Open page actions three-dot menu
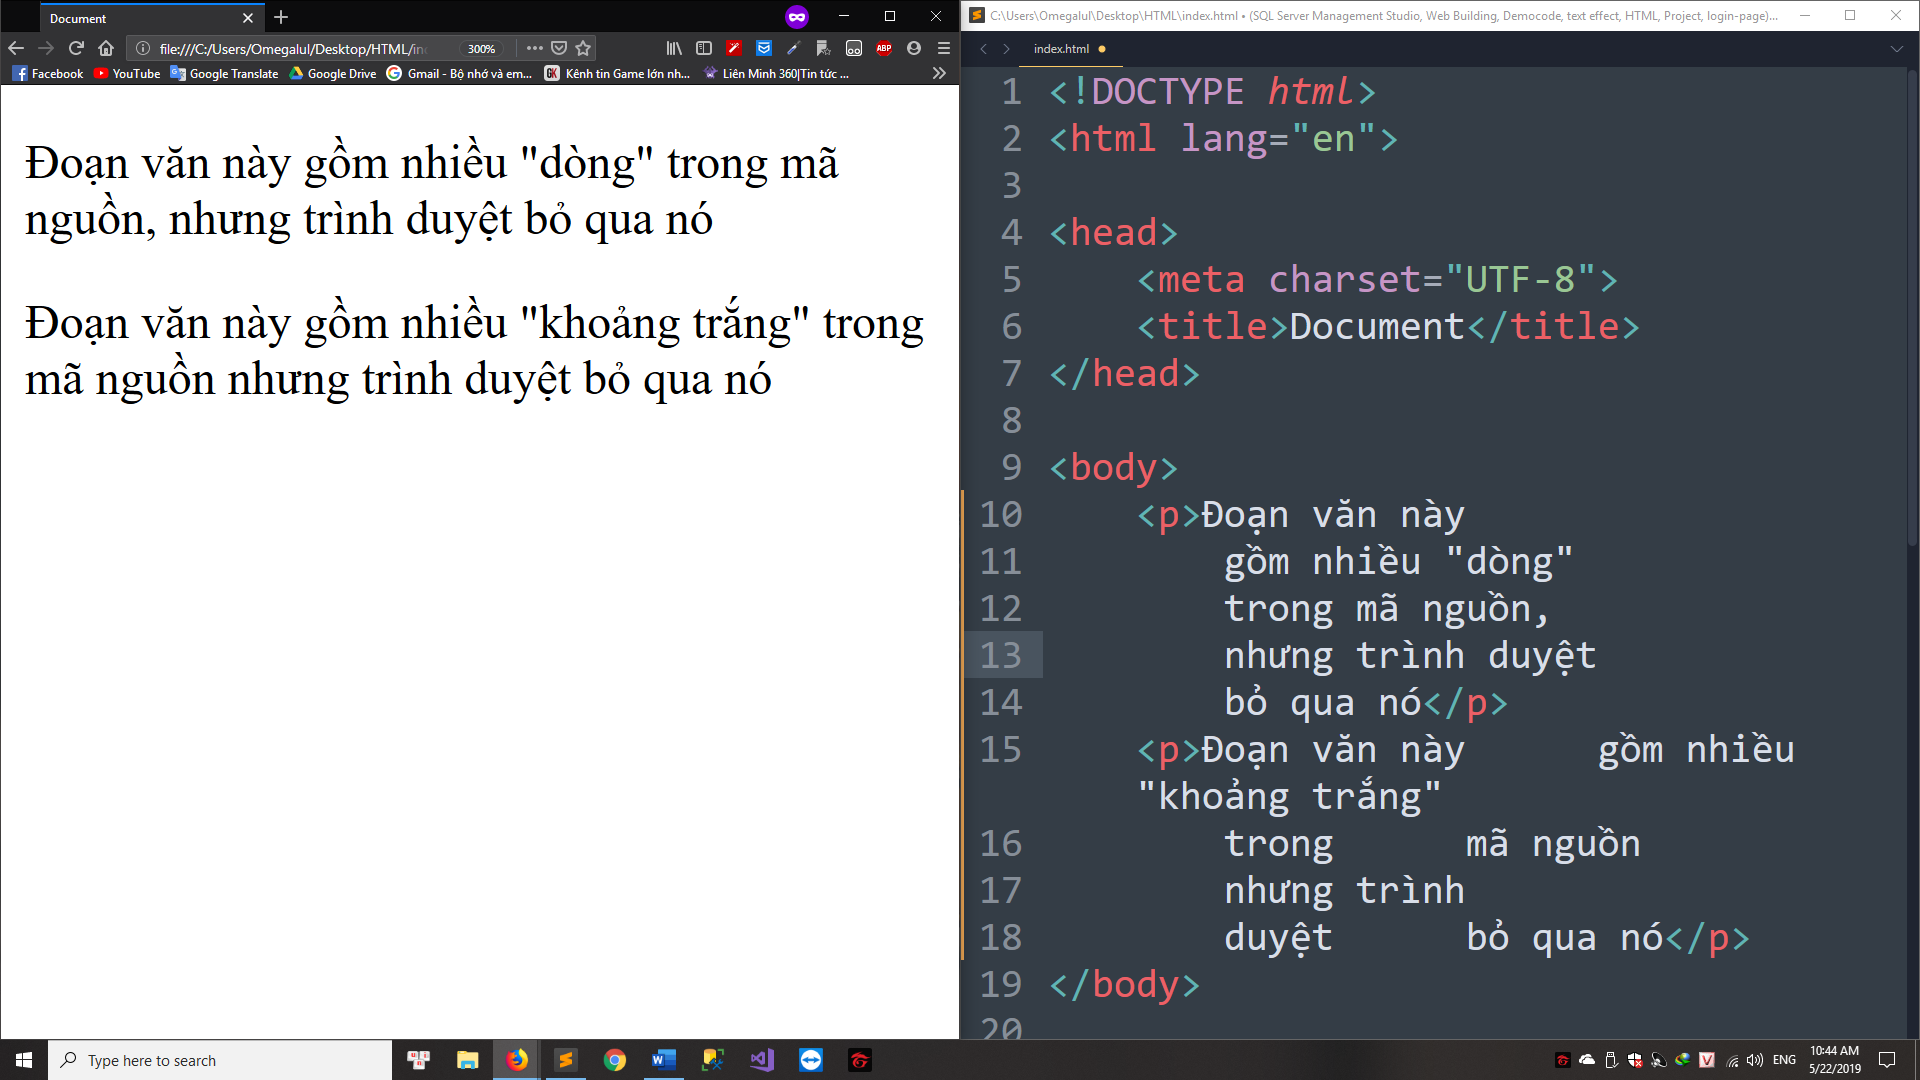This screenshot has height=1080, width=1920. pos(534,48)
